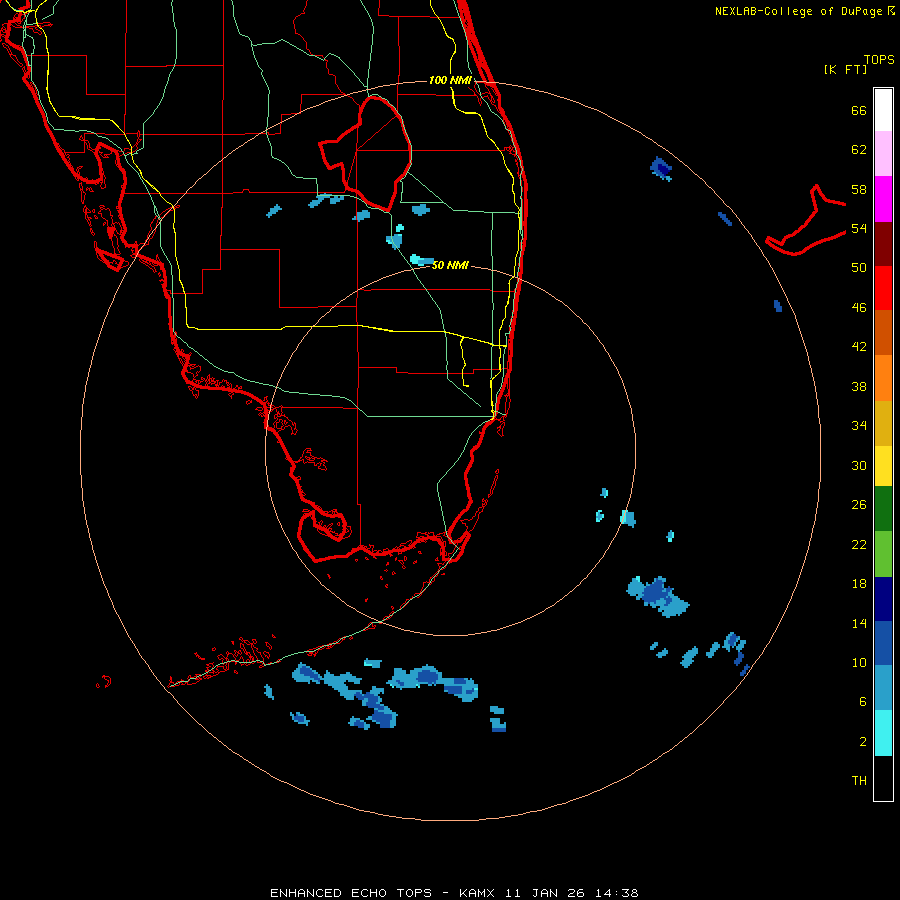The height and width of the screenshot is (900, 900).
Task: Click the 62 value on the legend
Action: pos(859,150)
